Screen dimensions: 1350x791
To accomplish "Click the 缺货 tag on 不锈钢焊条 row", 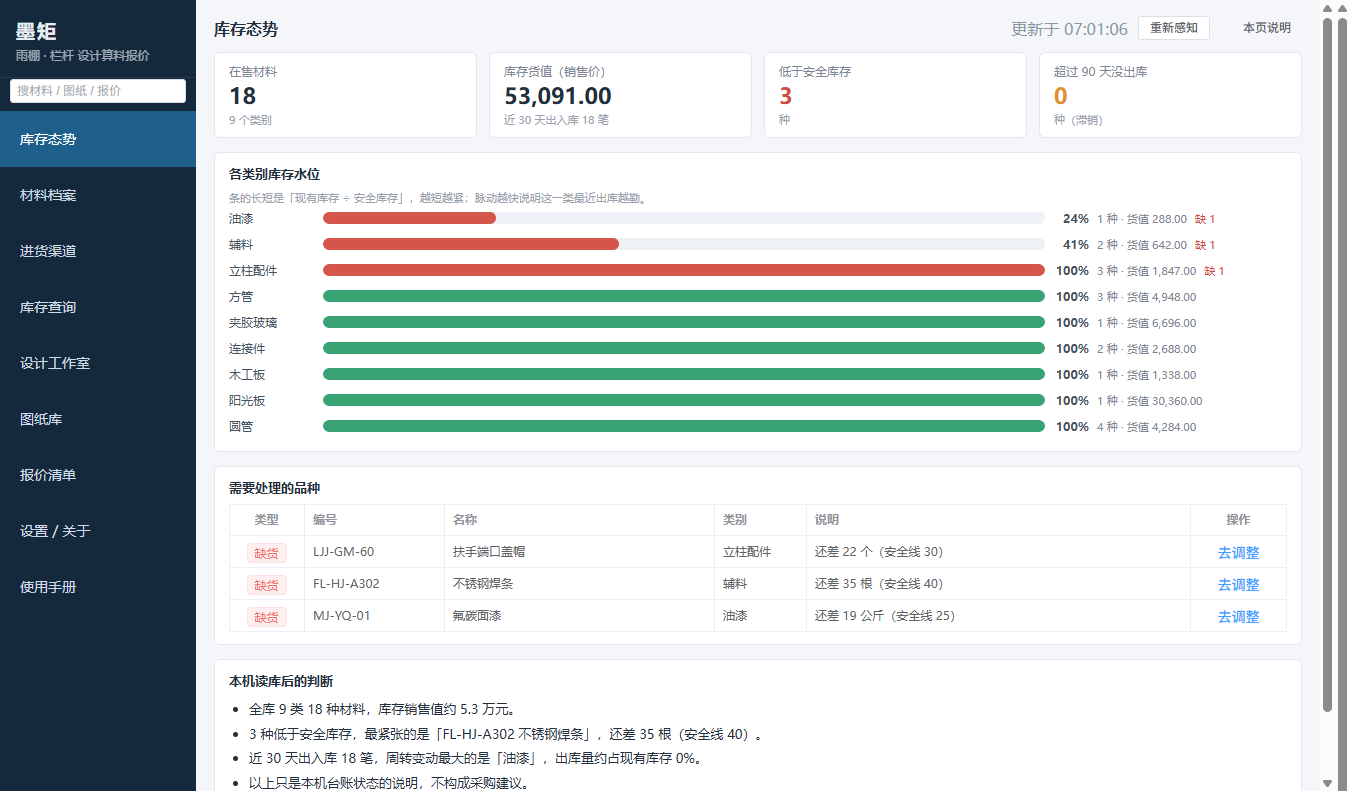I will (267, 584).
